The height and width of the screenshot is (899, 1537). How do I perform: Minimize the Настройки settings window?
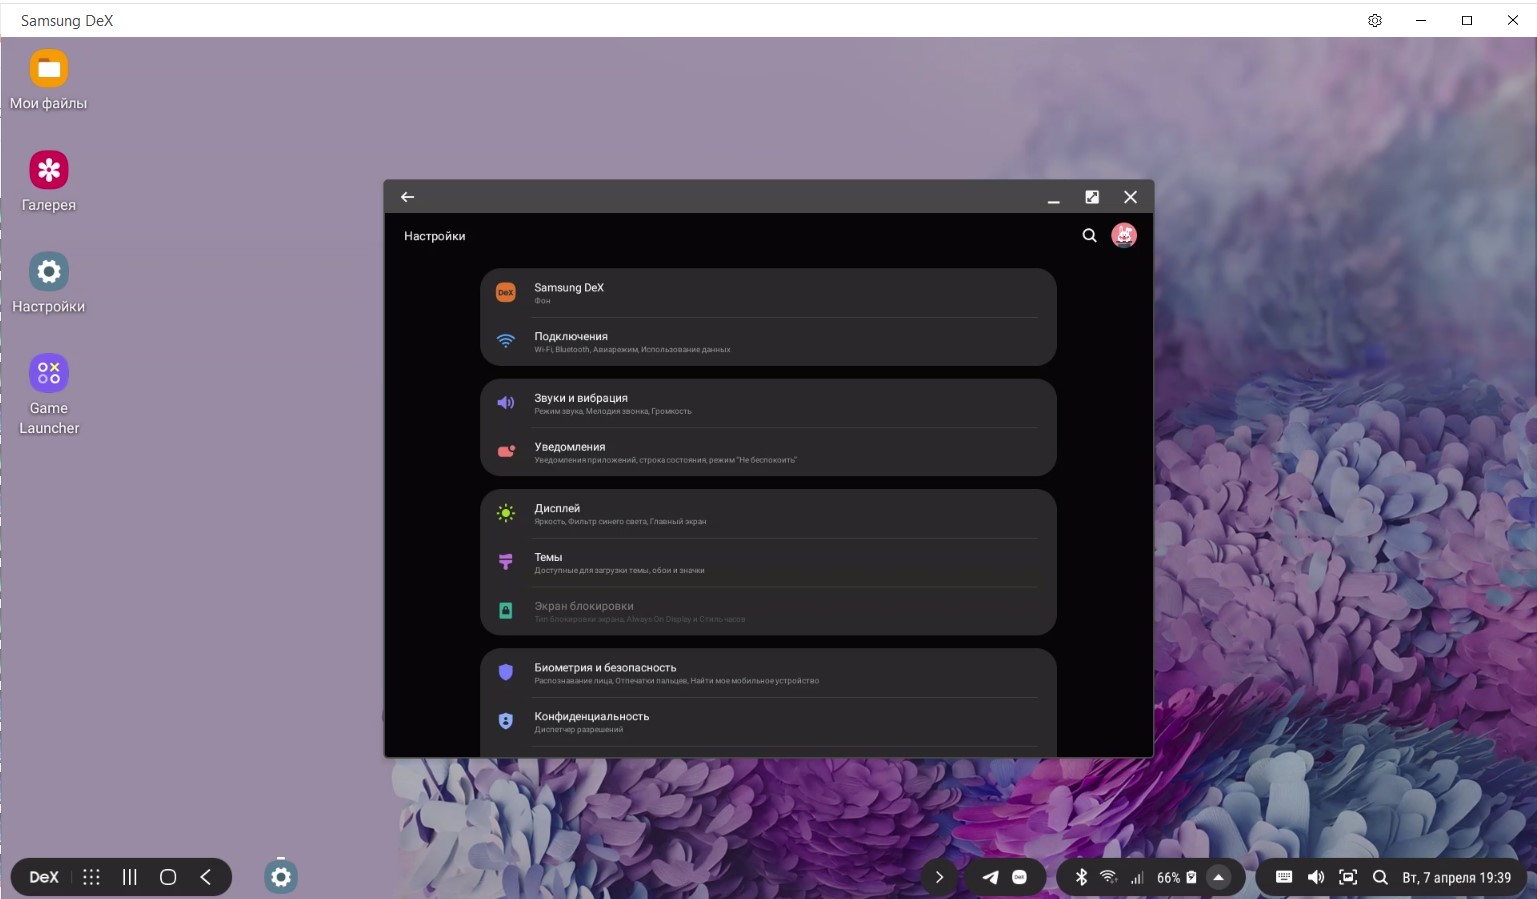(x=1053, y=198)
